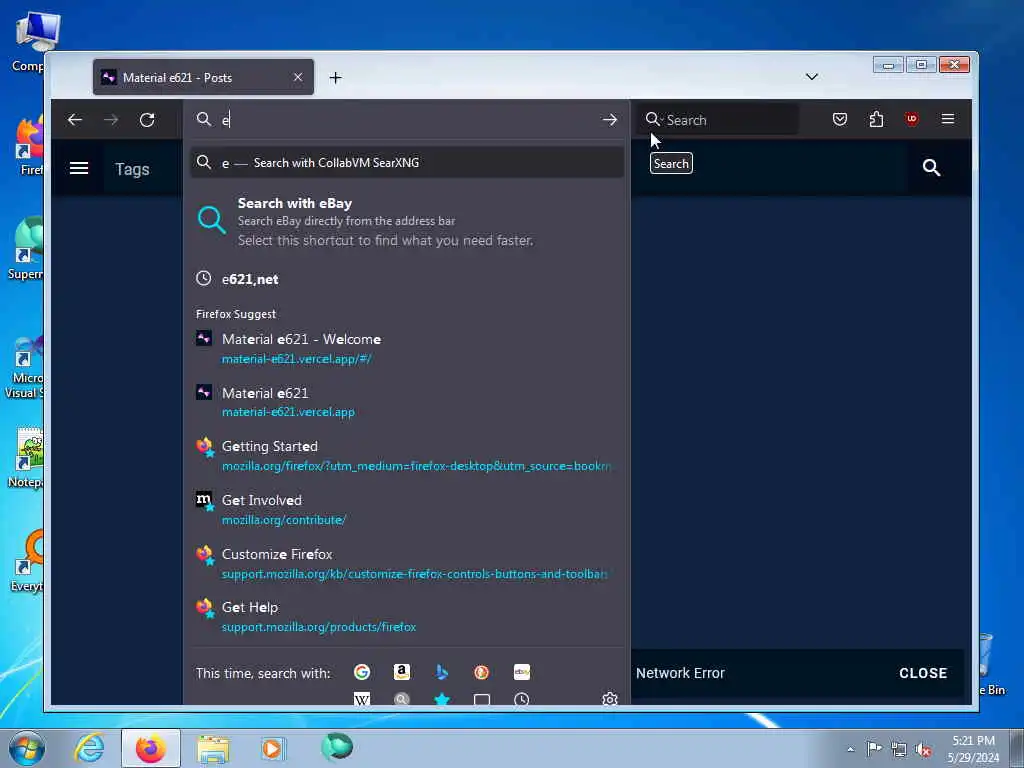Viewport: 1024px width, 768px height.
Task: Open the clock showing 5:21 PM
Action: click(974, 748)
